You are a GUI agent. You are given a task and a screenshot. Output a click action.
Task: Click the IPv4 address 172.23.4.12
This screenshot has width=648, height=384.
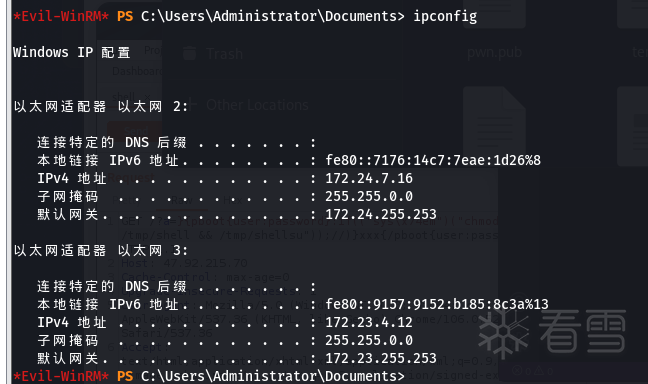(369, 322)
